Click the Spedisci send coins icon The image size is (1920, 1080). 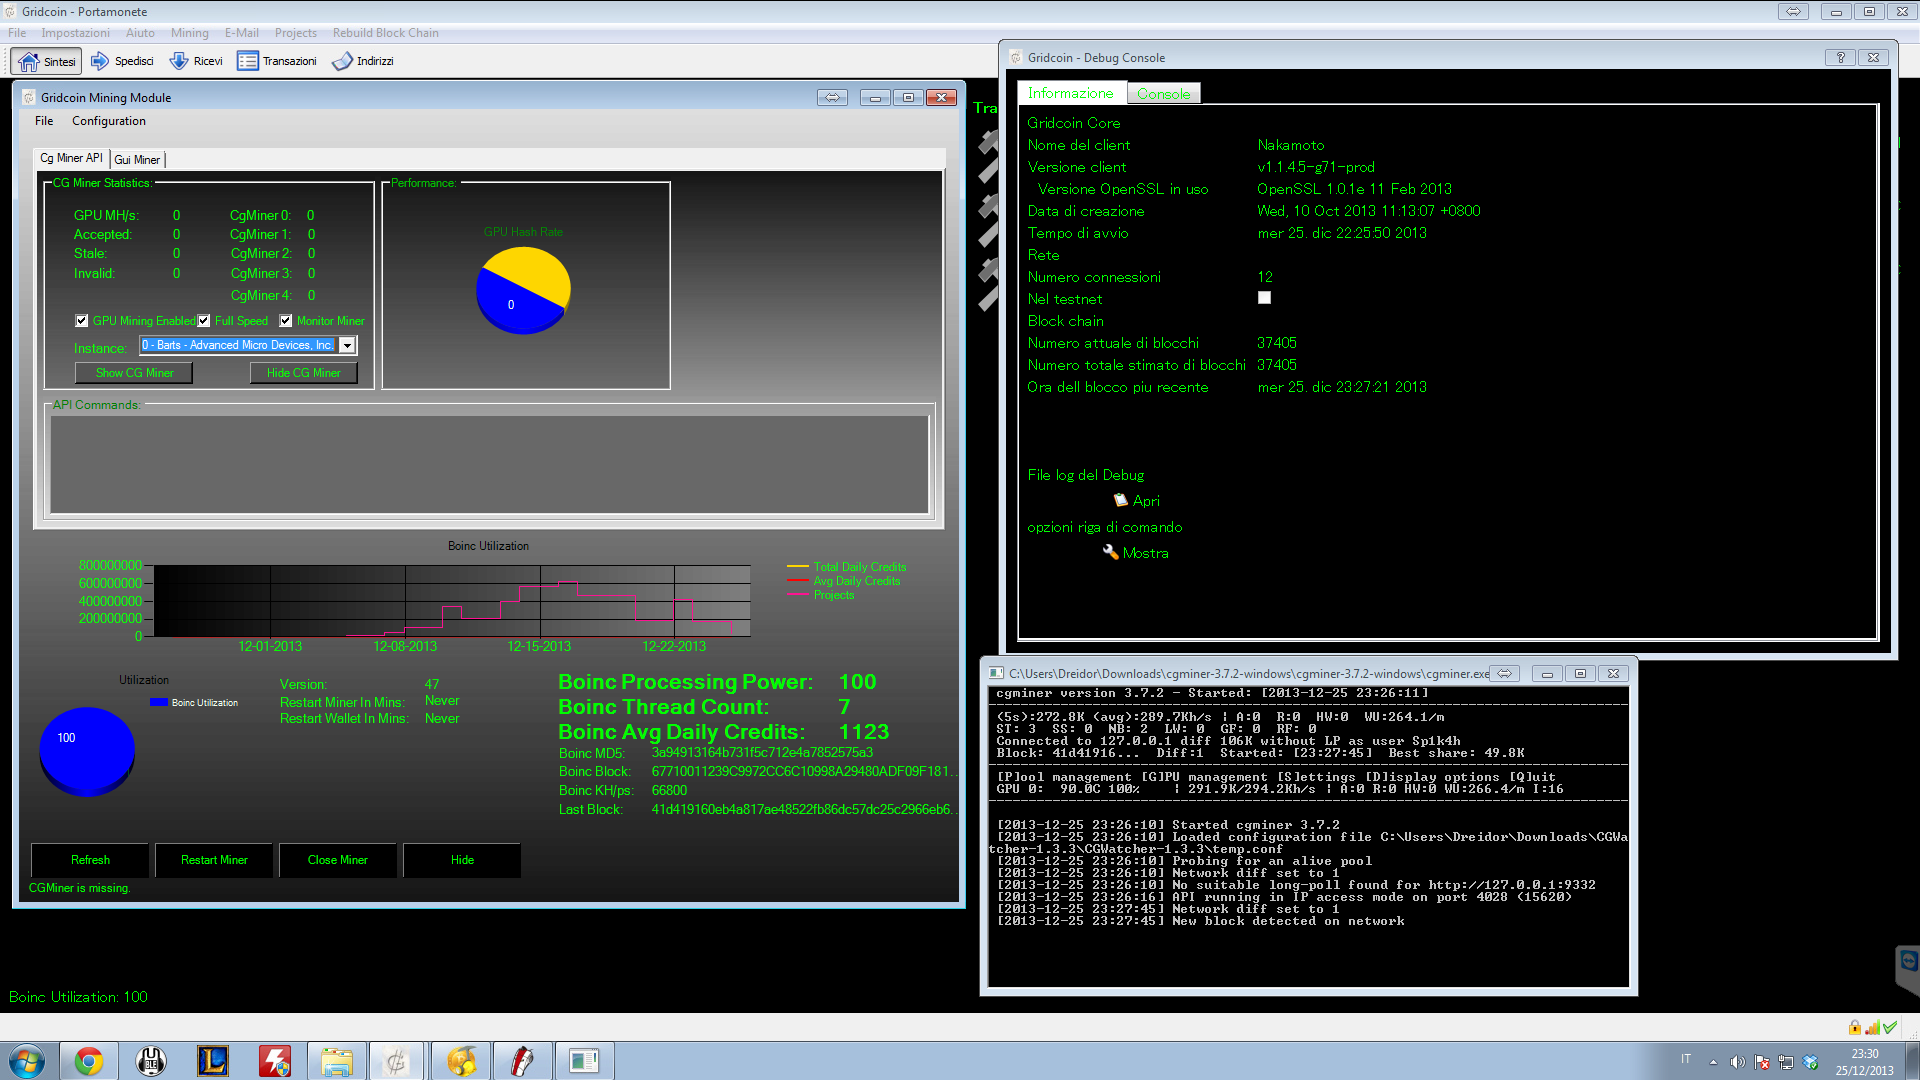pos(100,61)
